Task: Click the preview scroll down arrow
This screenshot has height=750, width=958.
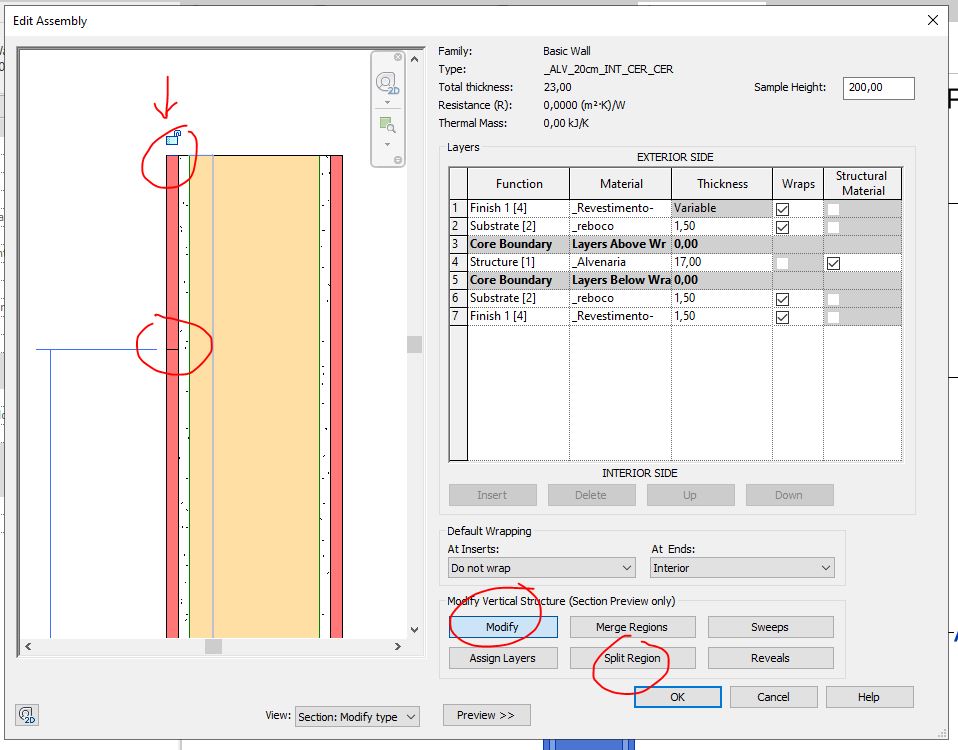Action: (x=414, y=630)
